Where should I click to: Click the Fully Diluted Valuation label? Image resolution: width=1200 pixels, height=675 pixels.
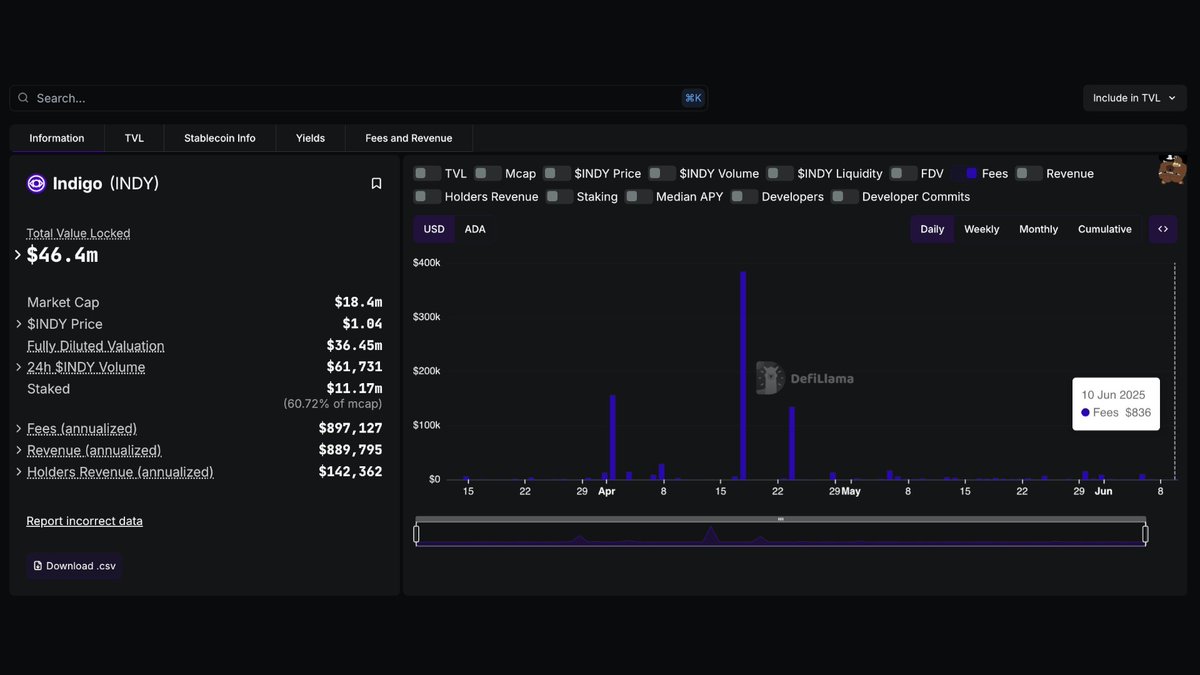[x=96, y=346]
